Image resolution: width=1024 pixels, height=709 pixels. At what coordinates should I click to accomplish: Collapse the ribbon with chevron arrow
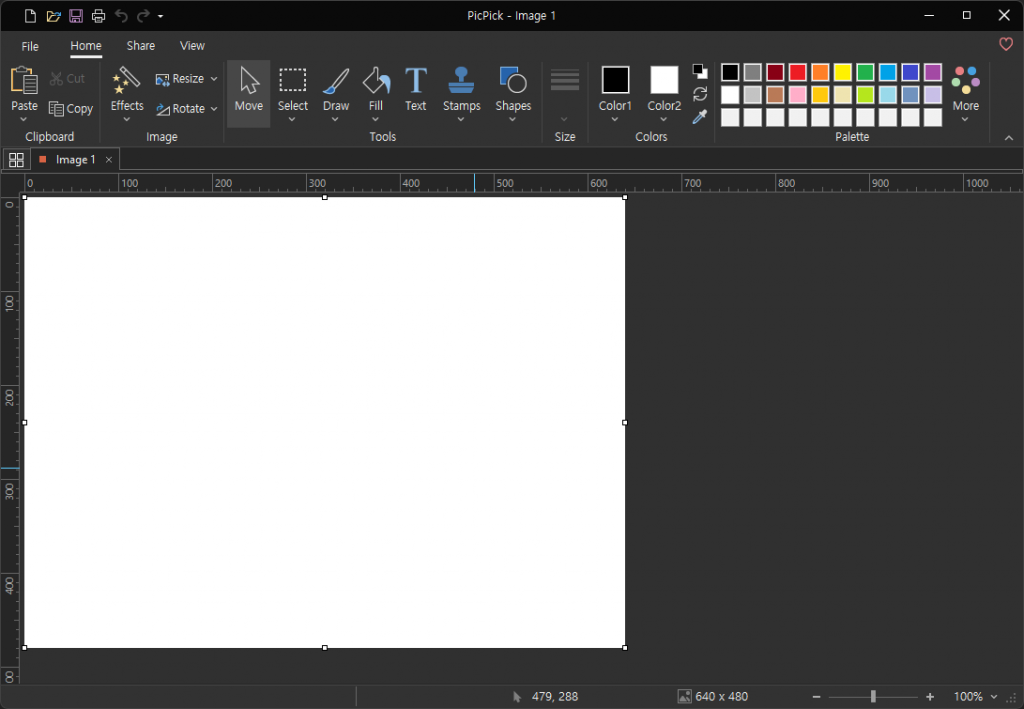pos(1008,138)
